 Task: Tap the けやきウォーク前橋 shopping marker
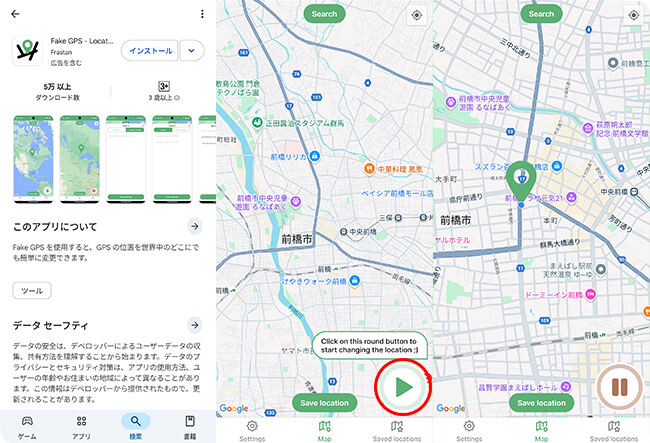354,281
